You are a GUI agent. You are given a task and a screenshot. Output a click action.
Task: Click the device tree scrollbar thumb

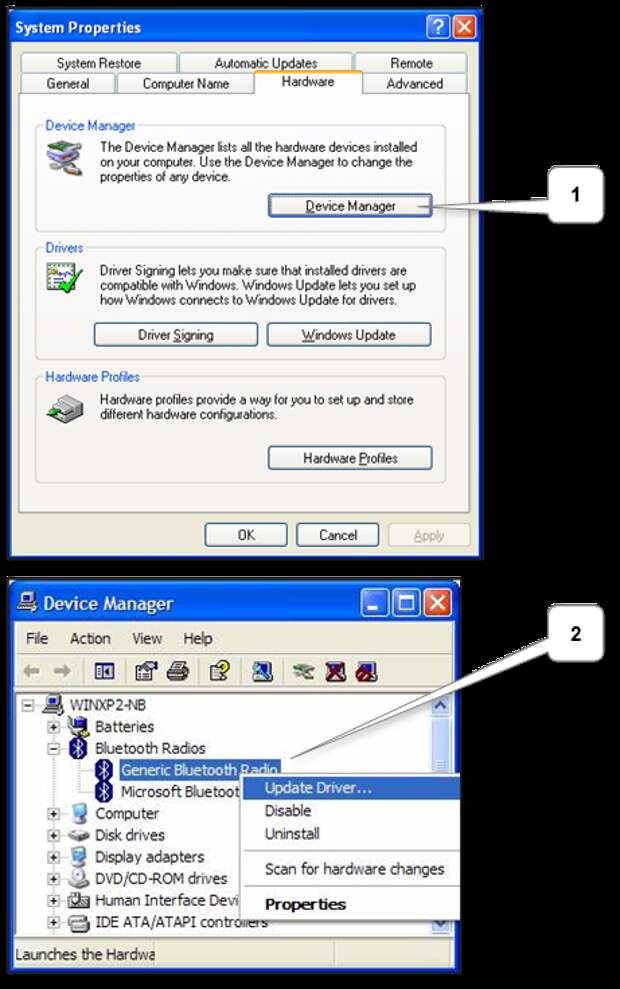(440, 744)
